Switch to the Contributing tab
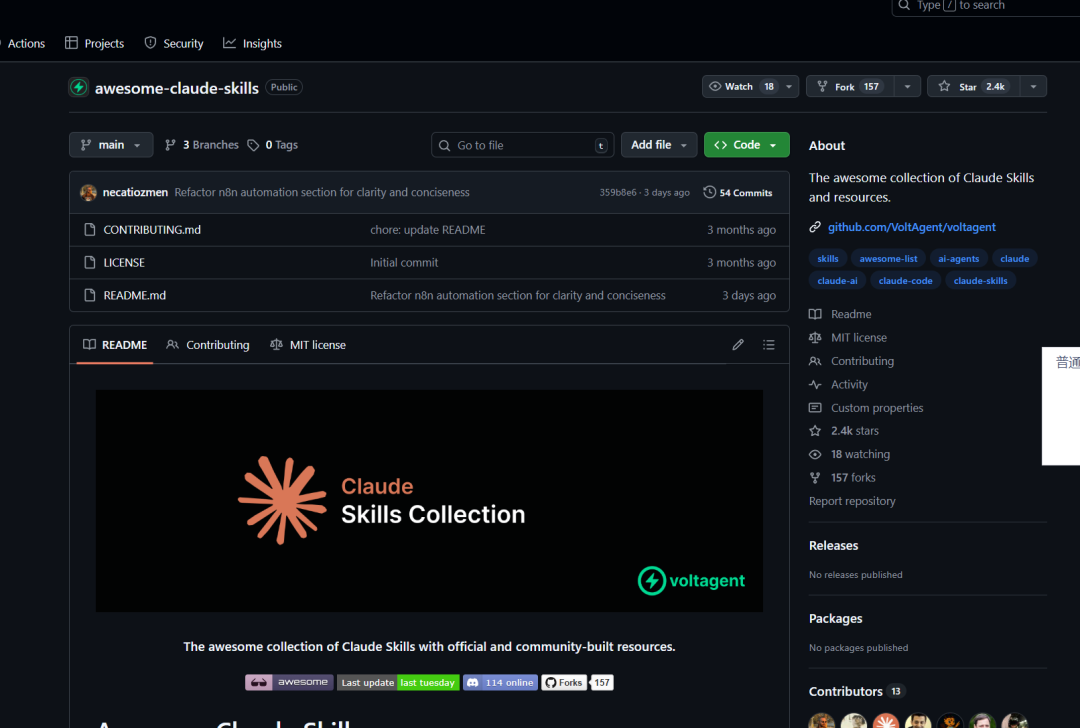1080x728 pixels. pos(208,345)
